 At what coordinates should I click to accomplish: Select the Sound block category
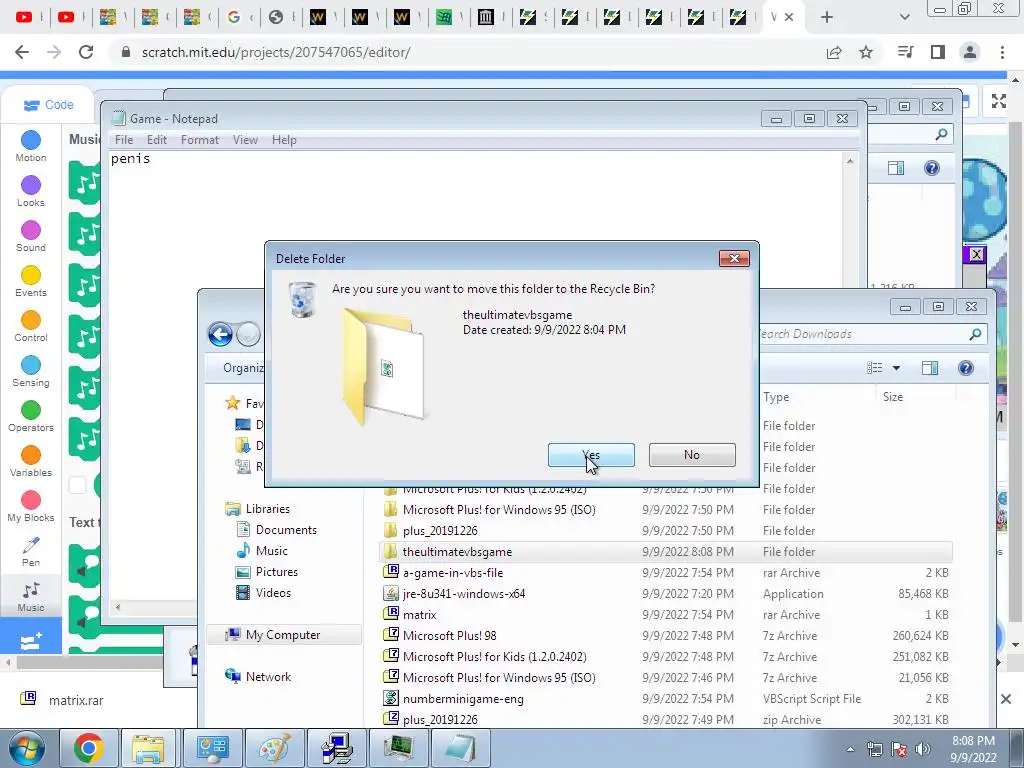[x=31, y=236]
